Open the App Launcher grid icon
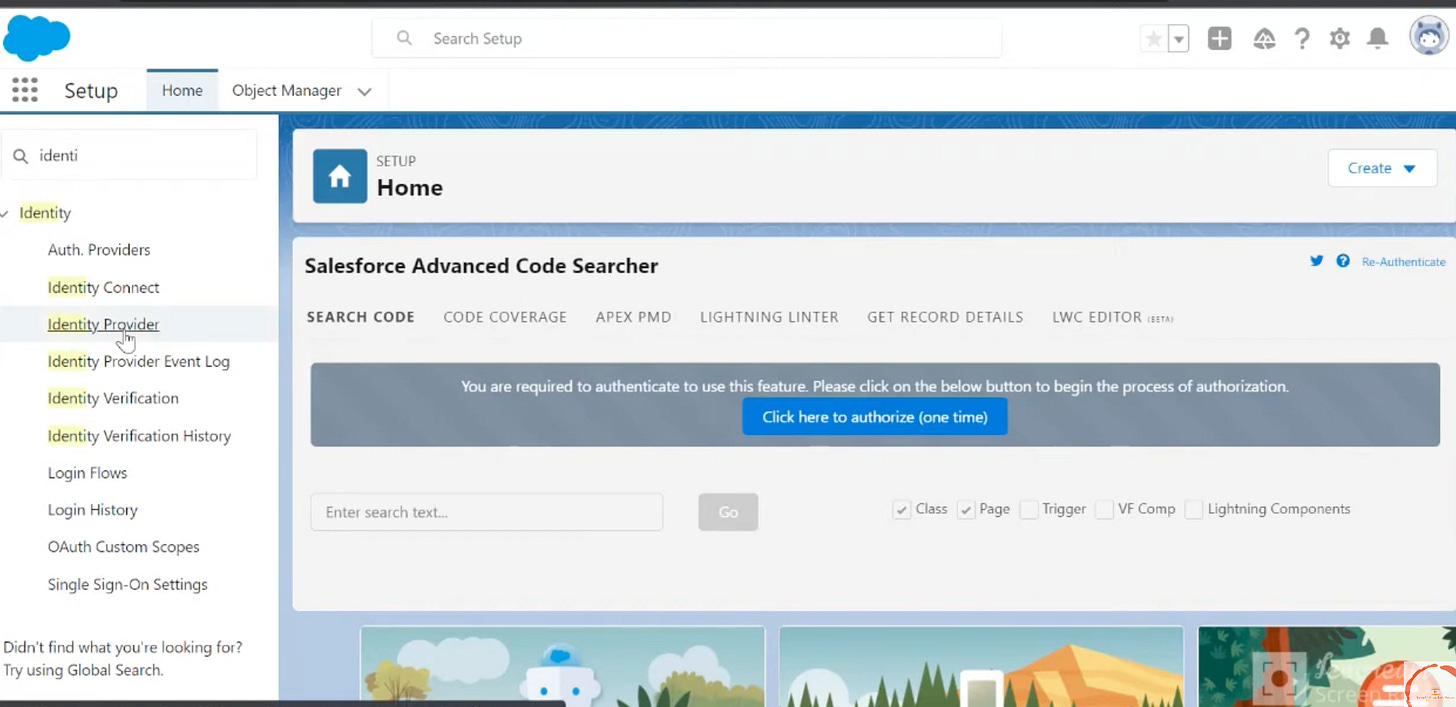 tap(25, 90)
